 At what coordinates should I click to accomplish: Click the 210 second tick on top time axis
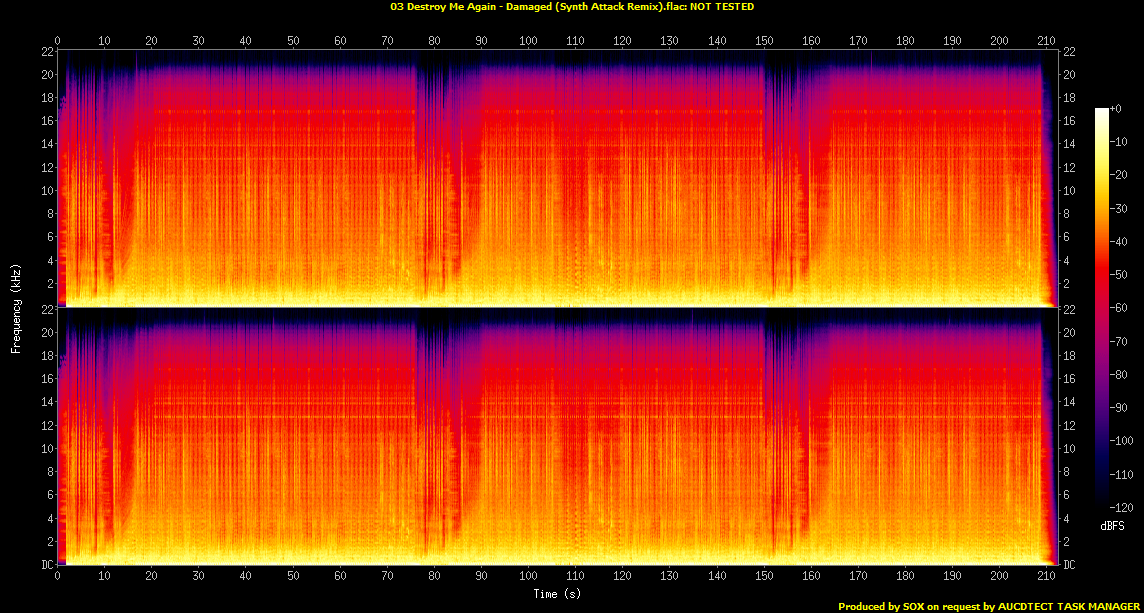pyautogui.click(x=1047, y=41)
